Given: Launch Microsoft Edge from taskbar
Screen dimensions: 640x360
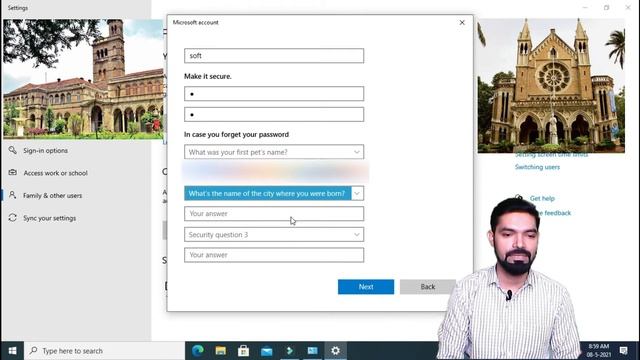Looking at the screenshot, I should (x=198, y=351).
